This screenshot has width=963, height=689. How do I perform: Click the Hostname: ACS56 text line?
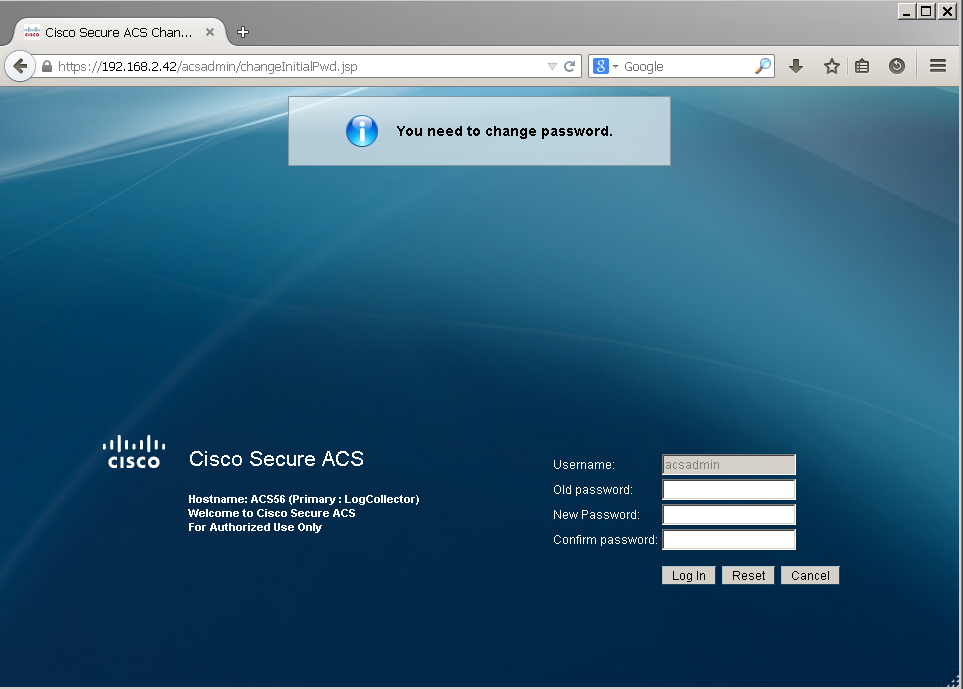[x=303, y=499]
